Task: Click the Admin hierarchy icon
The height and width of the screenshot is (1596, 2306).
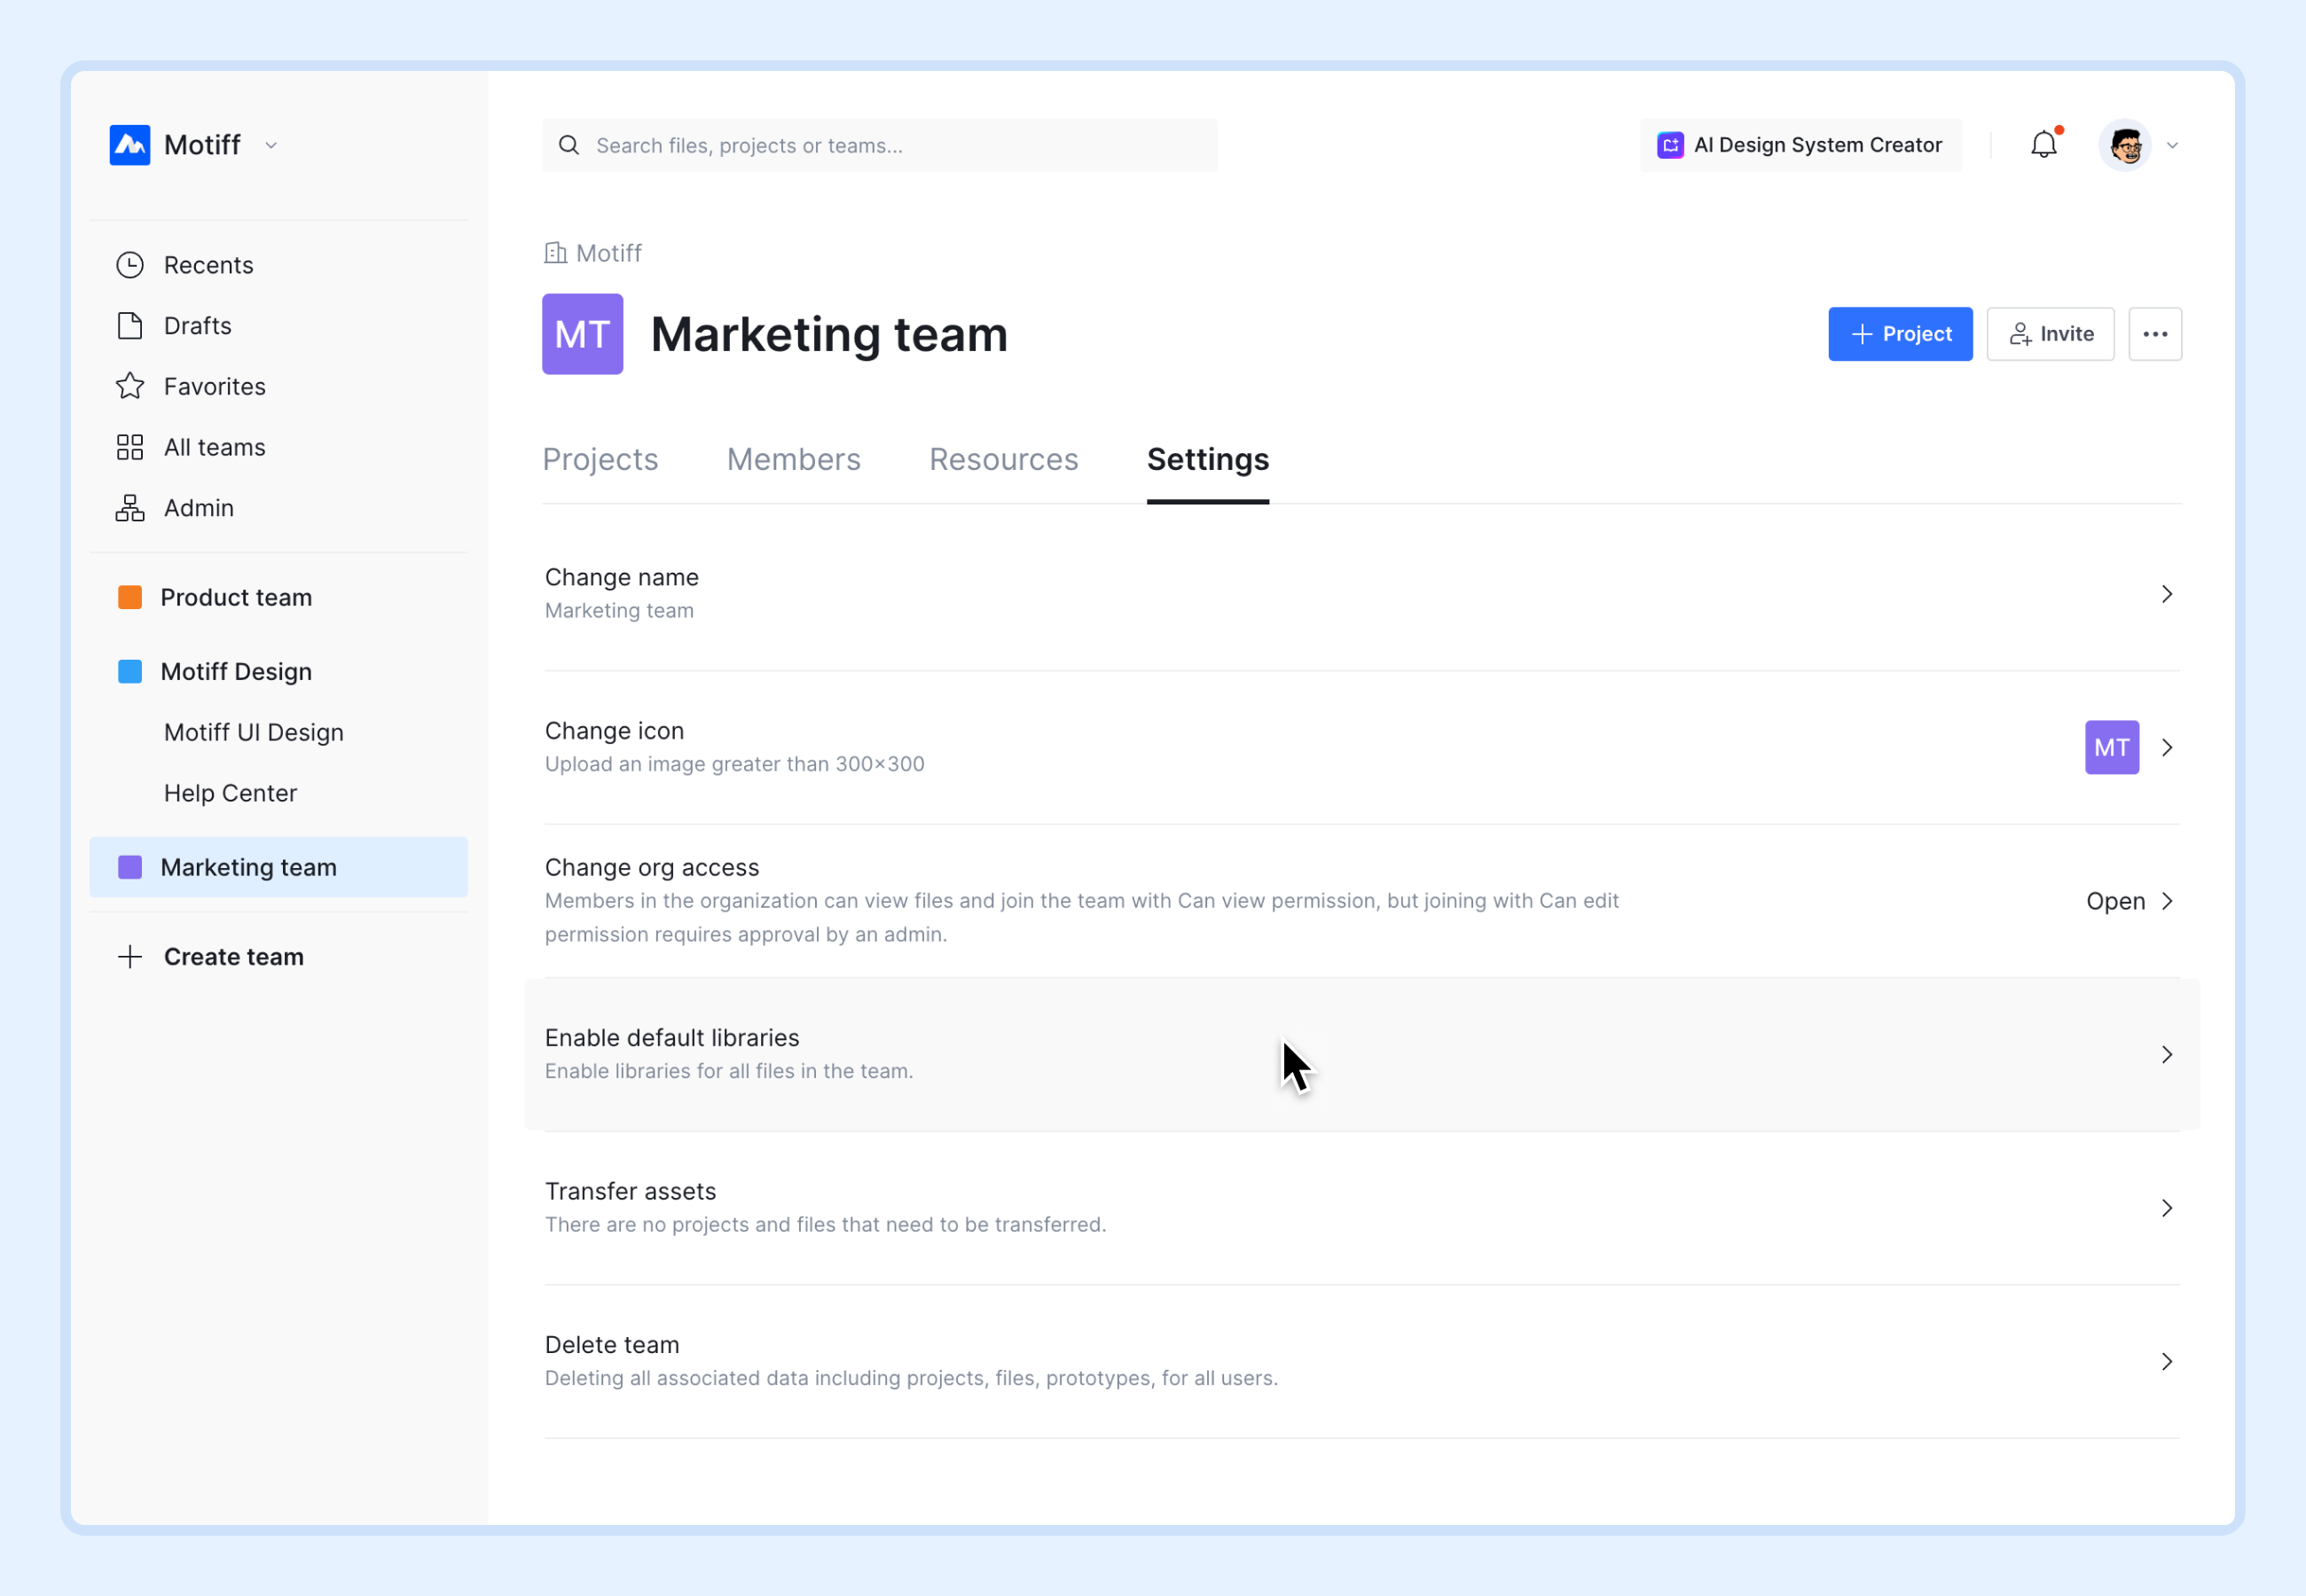Action: (130, 508)
